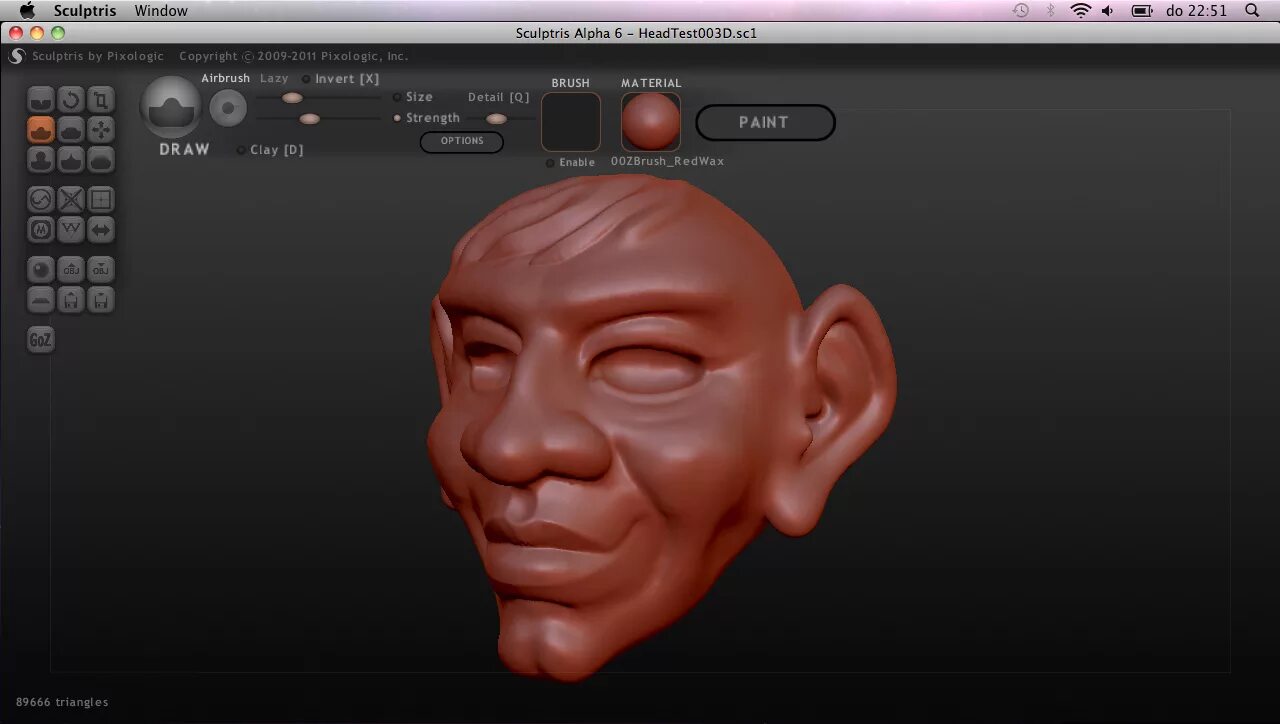
Task: Select the Pinch tool
Action: pyautogui.click(x=71, y=159)
